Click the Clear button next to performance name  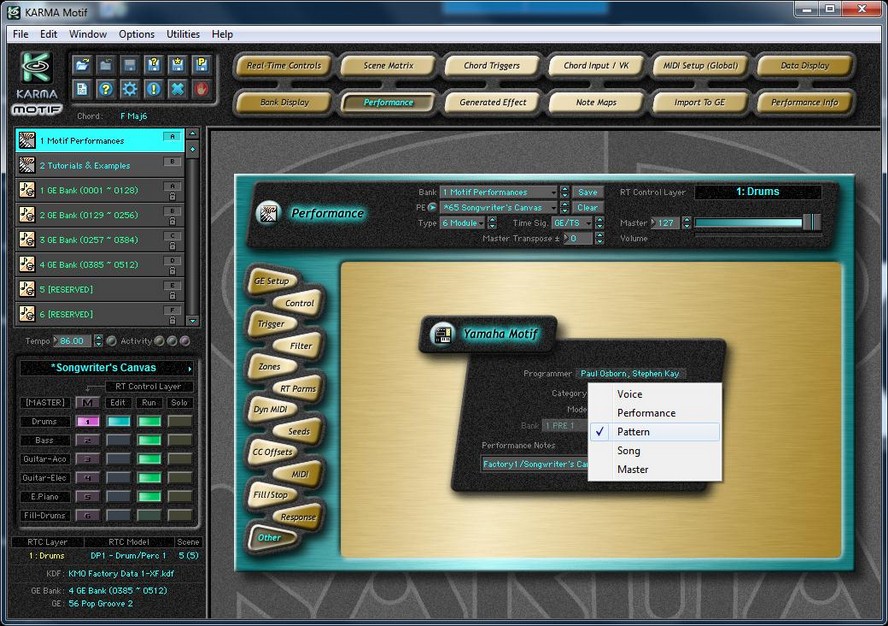click(x=587, y=208)
